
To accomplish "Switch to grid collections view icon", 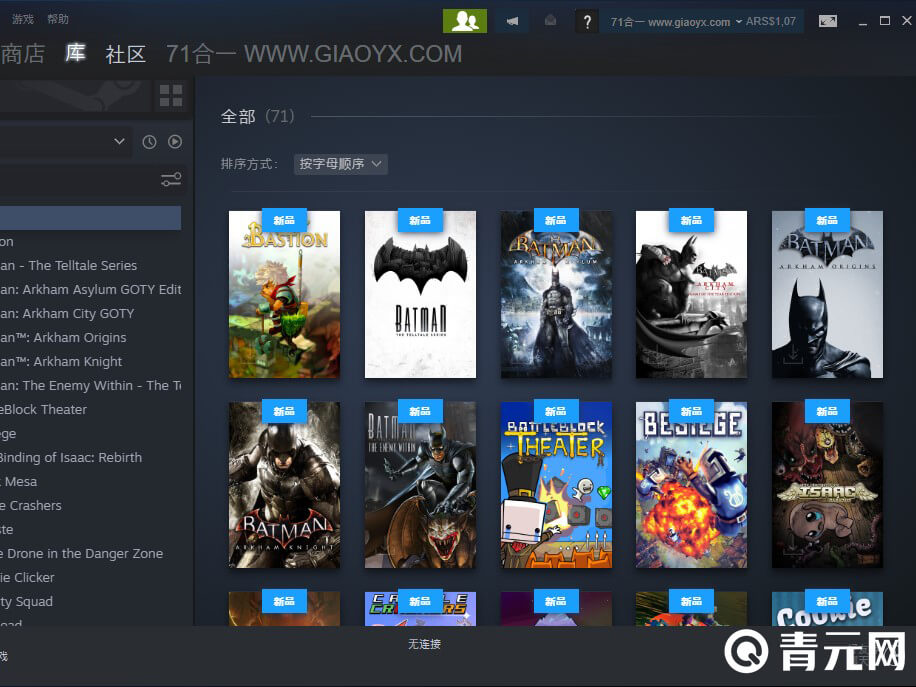I will [171, 96].
